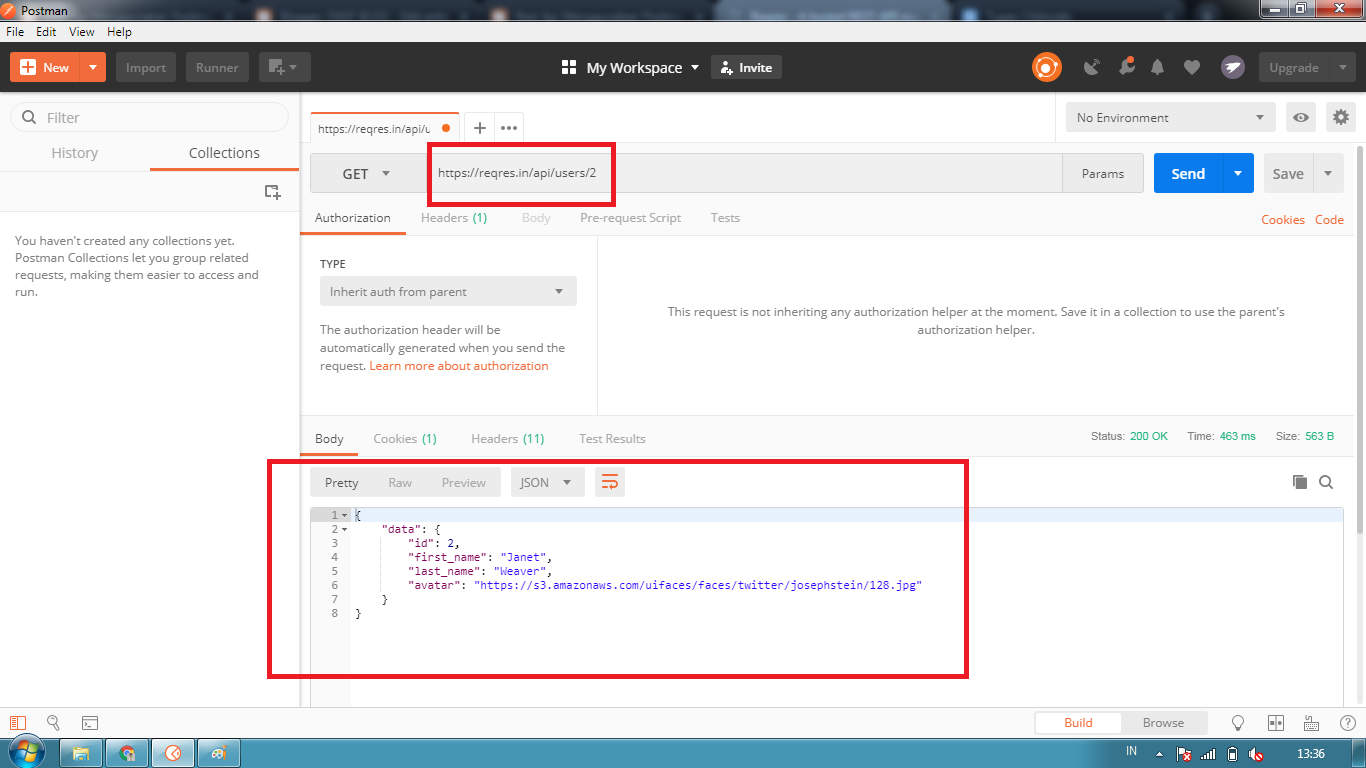1366x768 pixels.
Task: Collapse the root JSON object on line 1
Action: (344, 514)
